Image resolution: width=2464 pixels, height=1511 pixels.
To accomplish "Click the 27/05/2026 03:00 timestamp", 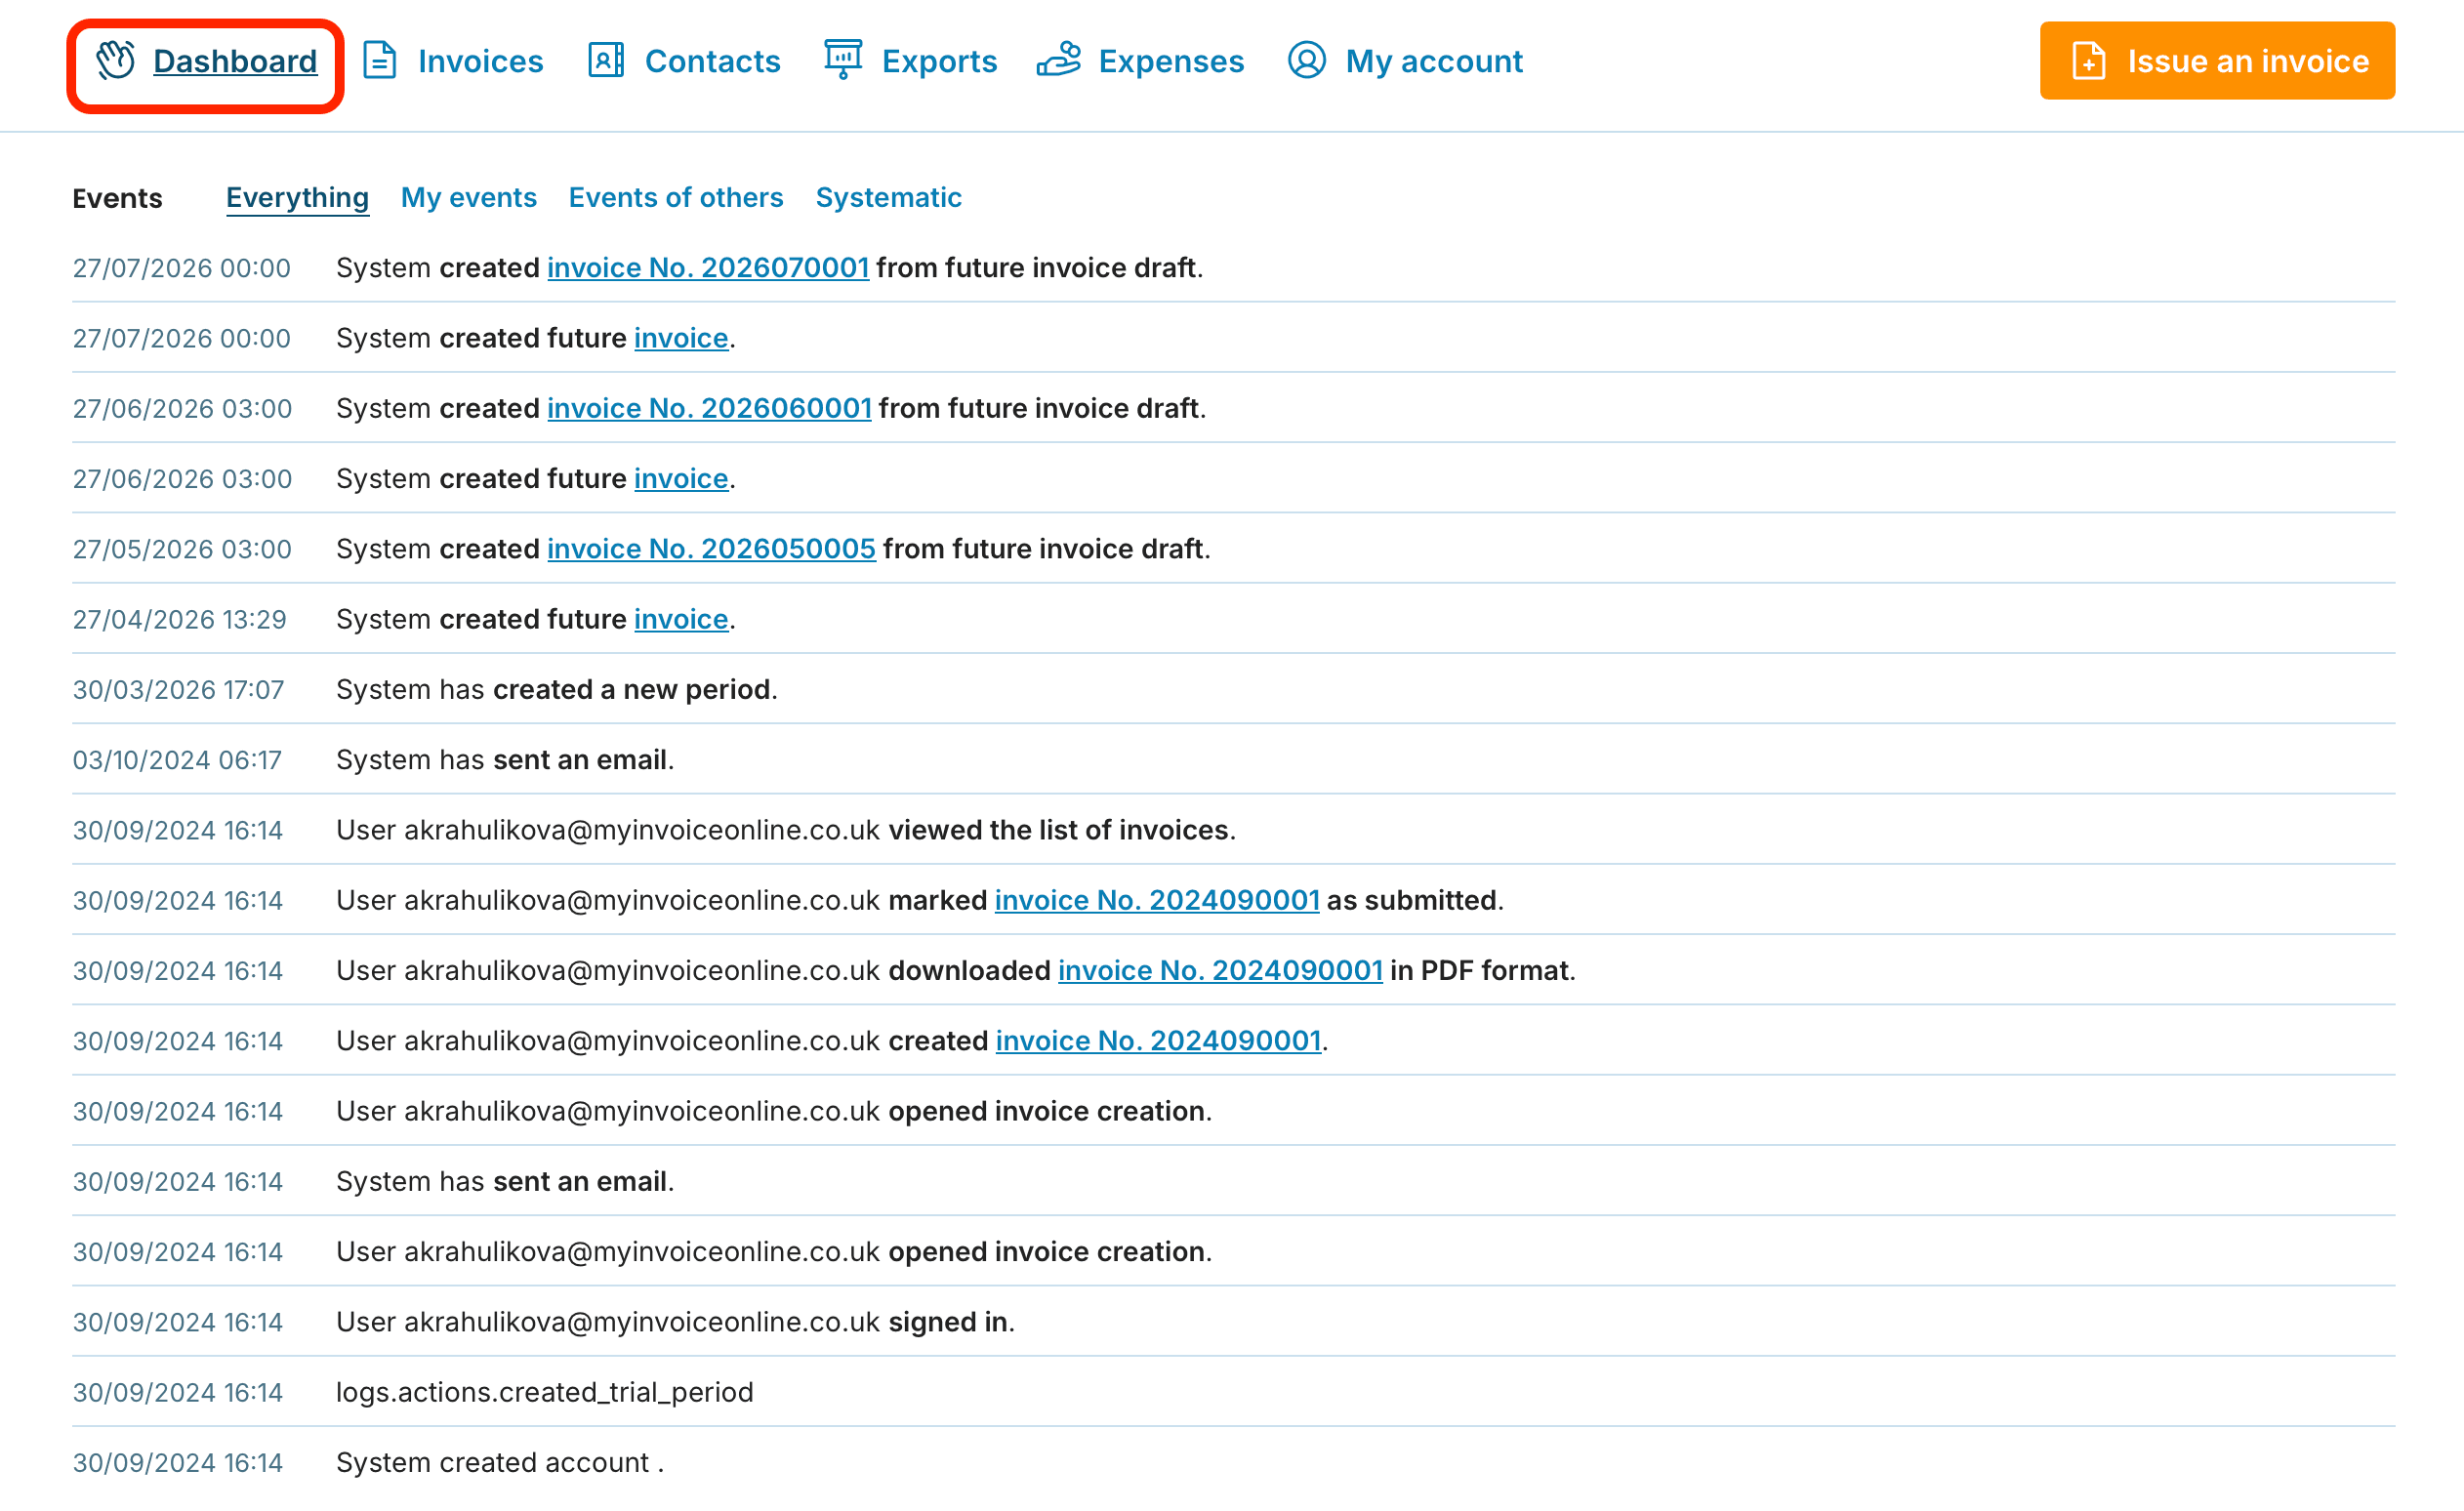I will [182, 549].
